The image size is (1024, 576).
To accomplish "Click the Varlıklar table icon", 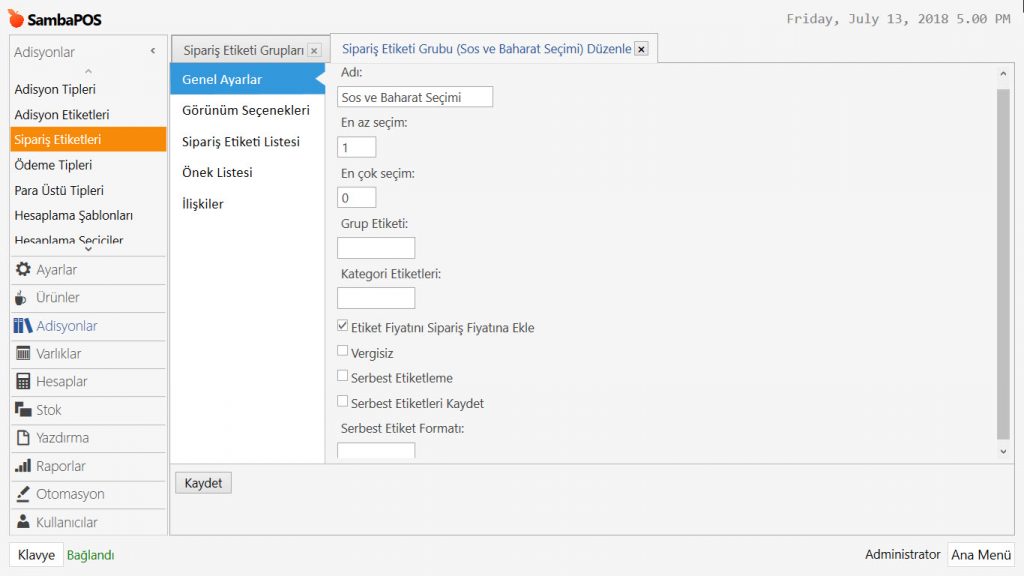I will click(23, 354).
